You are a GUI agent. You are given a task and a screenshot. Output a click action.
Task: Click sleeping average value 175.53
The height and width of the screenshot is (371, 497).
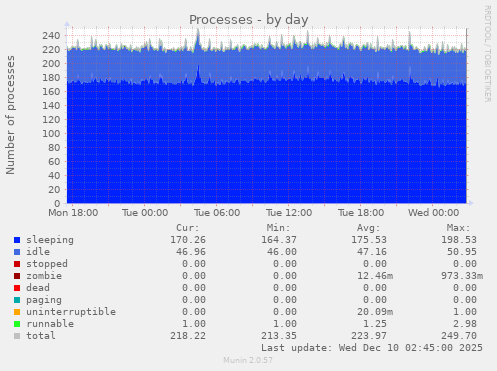pyautogui.click(x=369, y=240)
